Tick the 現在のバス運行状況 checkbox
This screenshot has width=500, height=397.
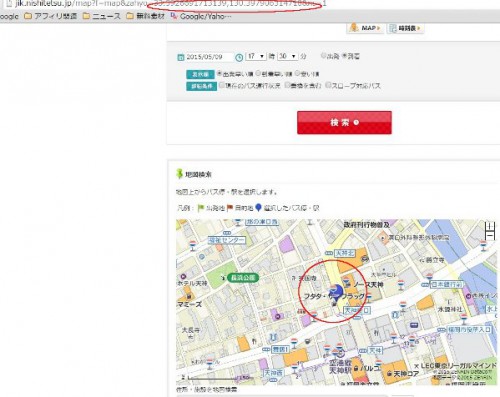(x=222, y=85)
